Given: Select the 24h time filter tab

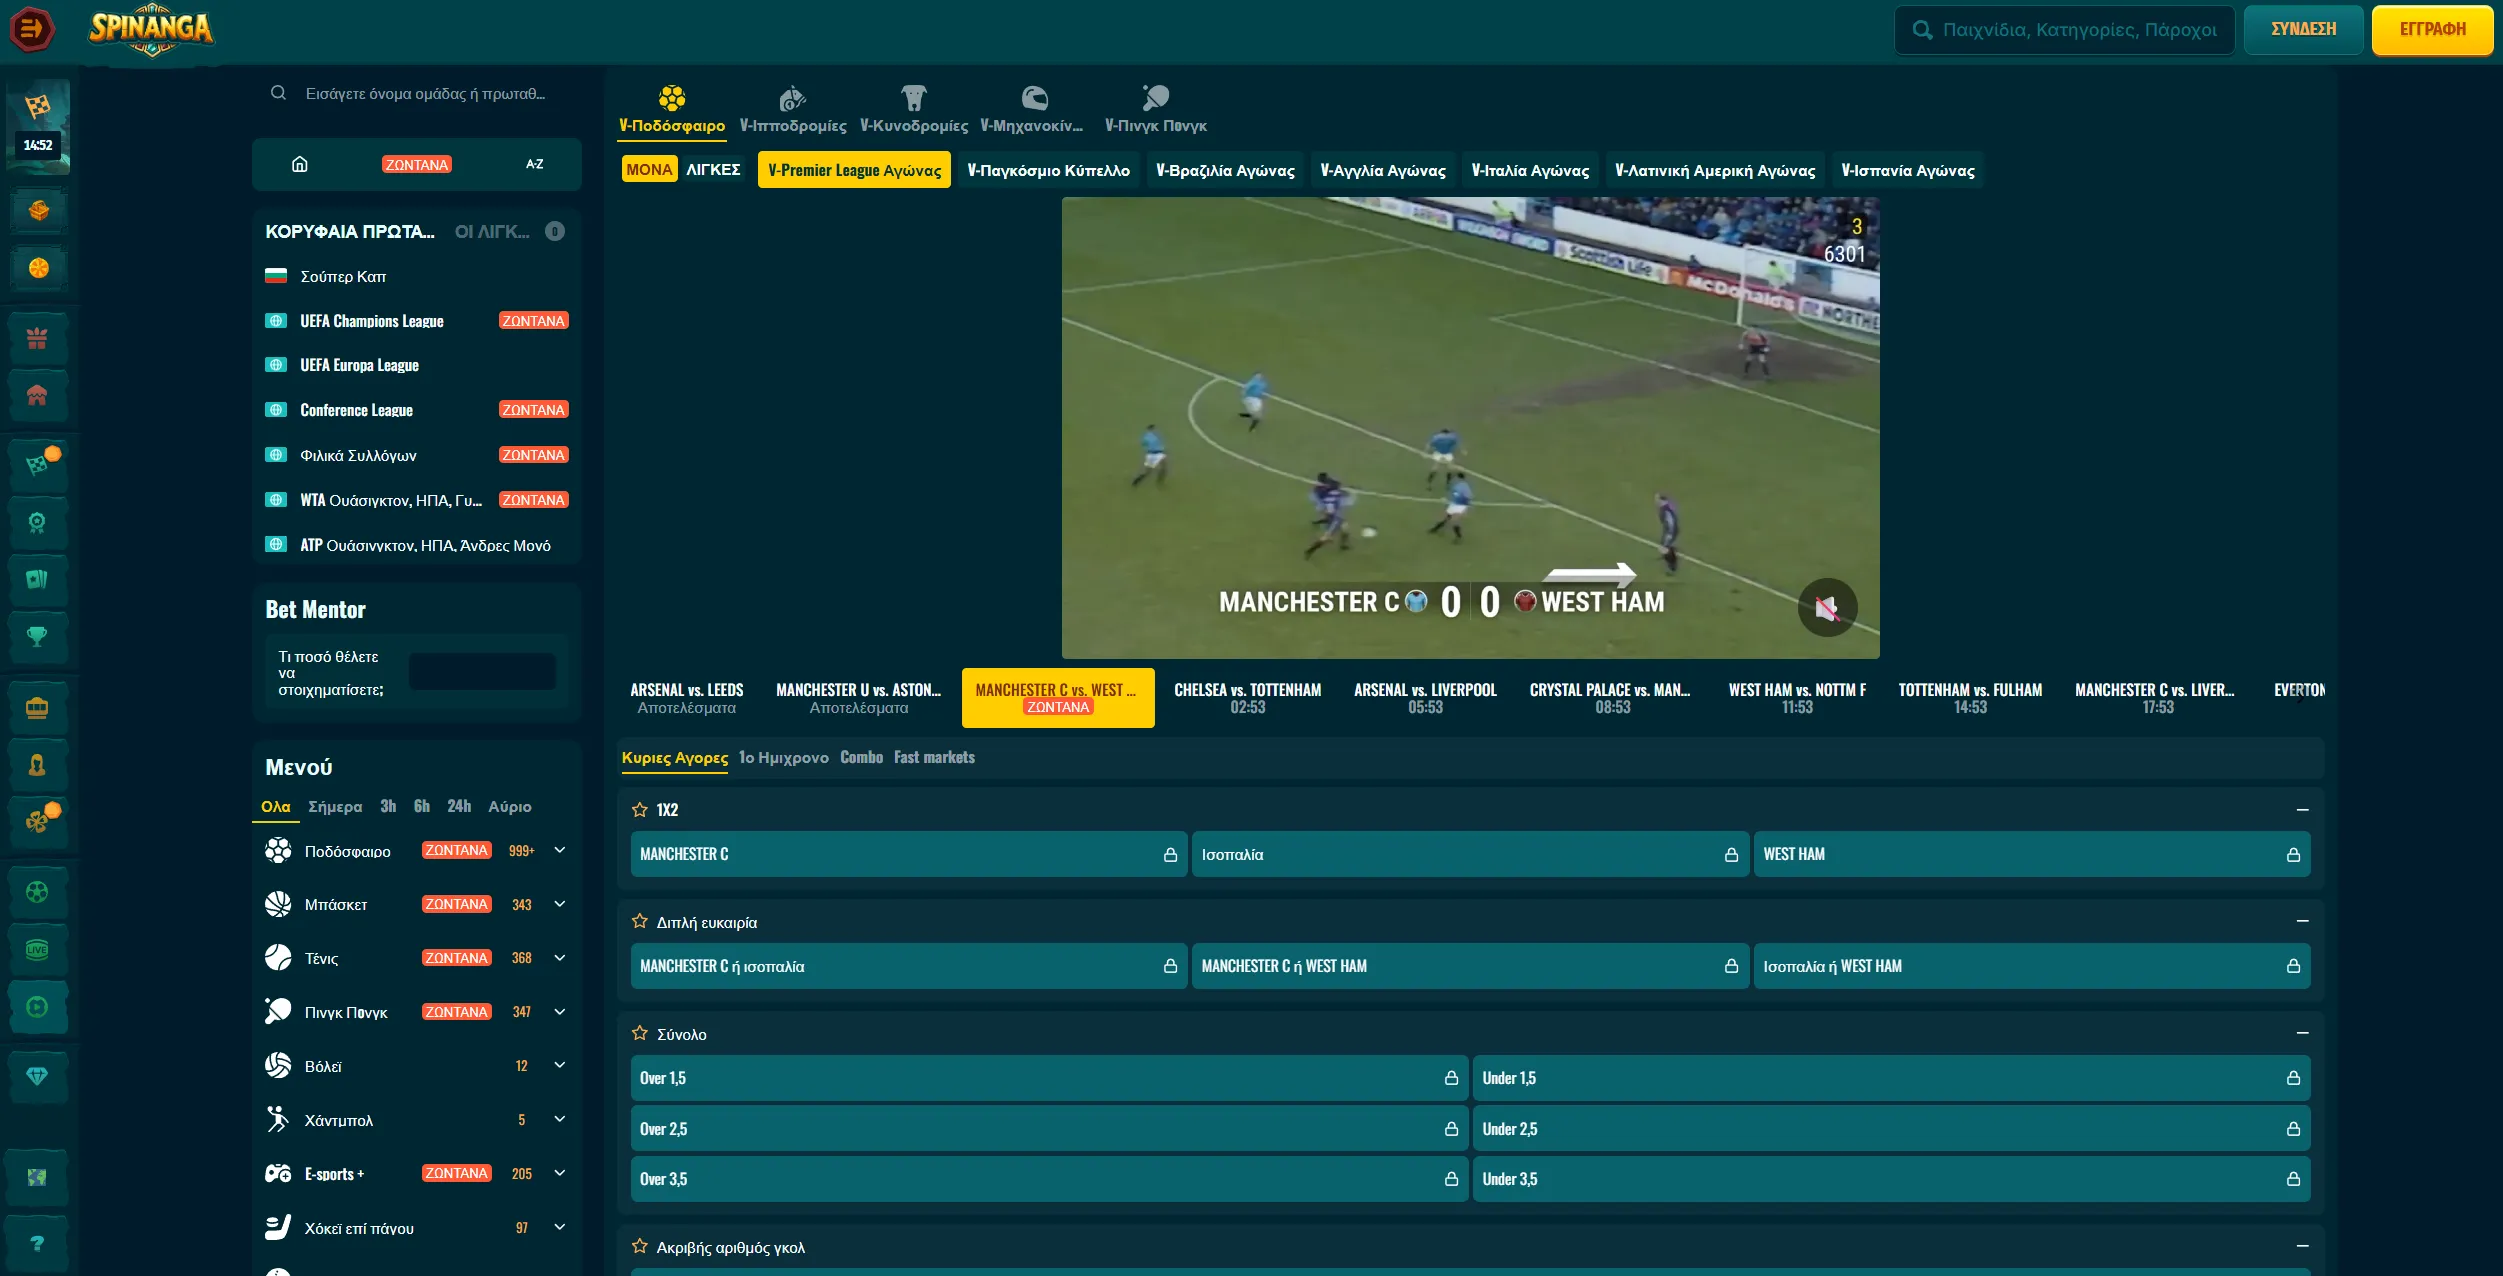Looking at the screenshot, I should coord(459,806).
